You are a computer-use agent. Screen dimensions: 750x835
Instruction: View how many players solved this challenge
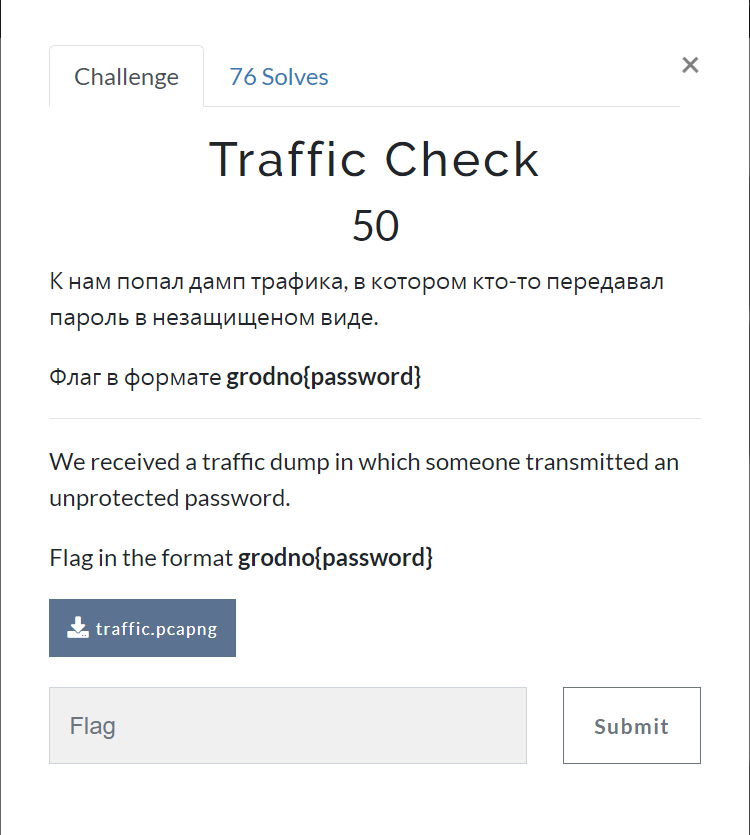[x=278, y=76]
